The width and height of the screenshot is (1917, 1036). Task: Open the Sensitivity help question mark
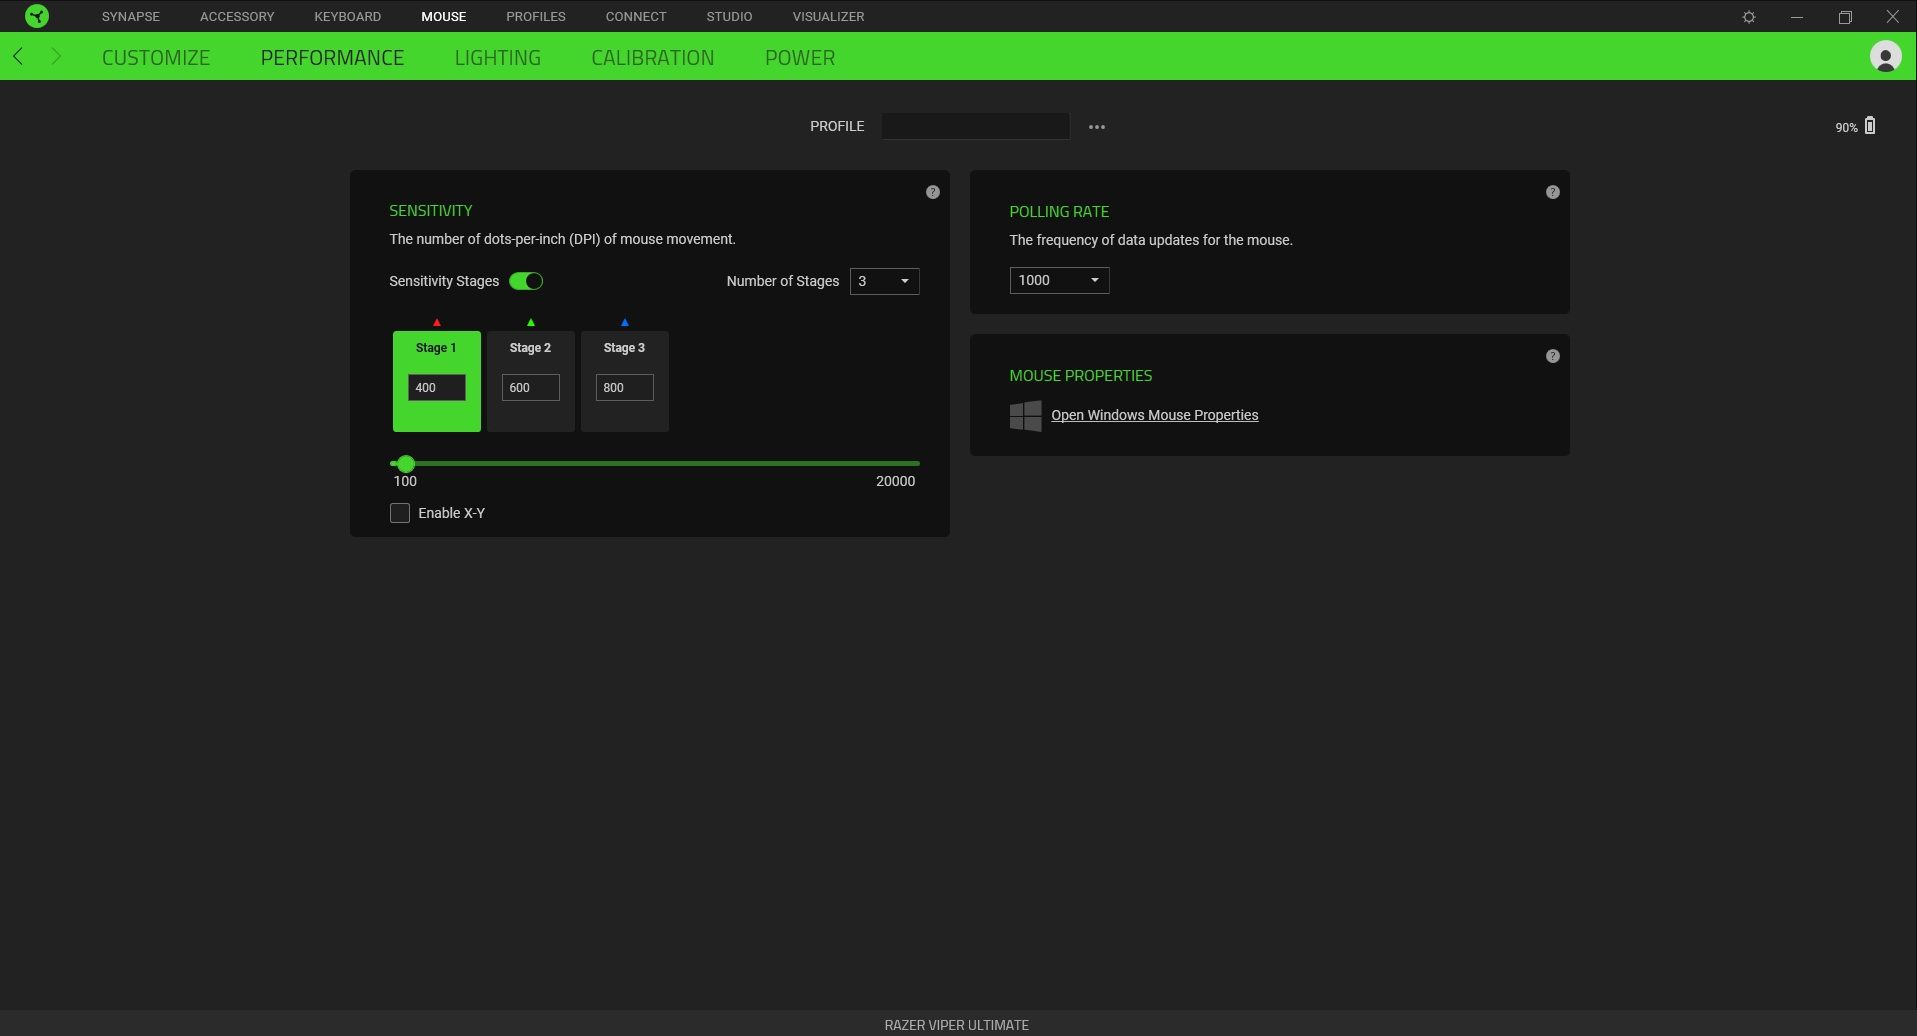(932, 192)
